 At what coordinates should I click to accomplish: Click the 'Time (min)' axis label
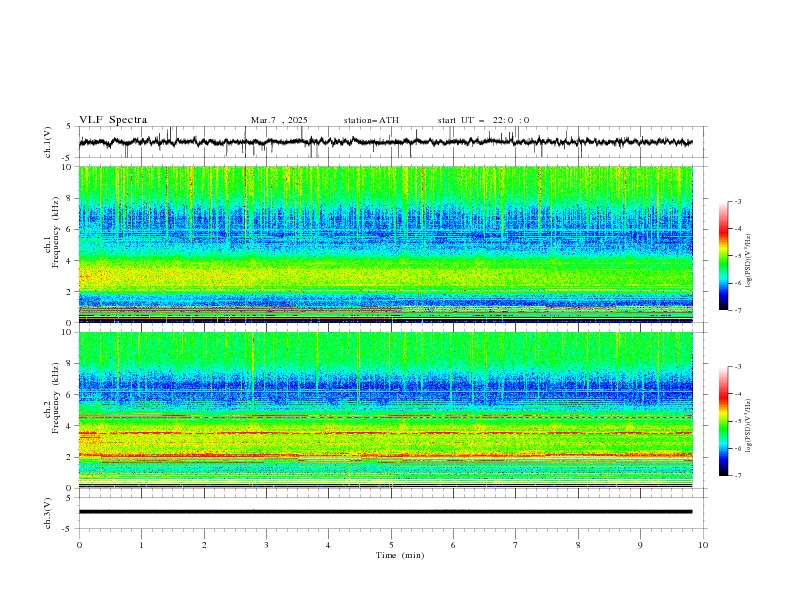coord(400,555)
